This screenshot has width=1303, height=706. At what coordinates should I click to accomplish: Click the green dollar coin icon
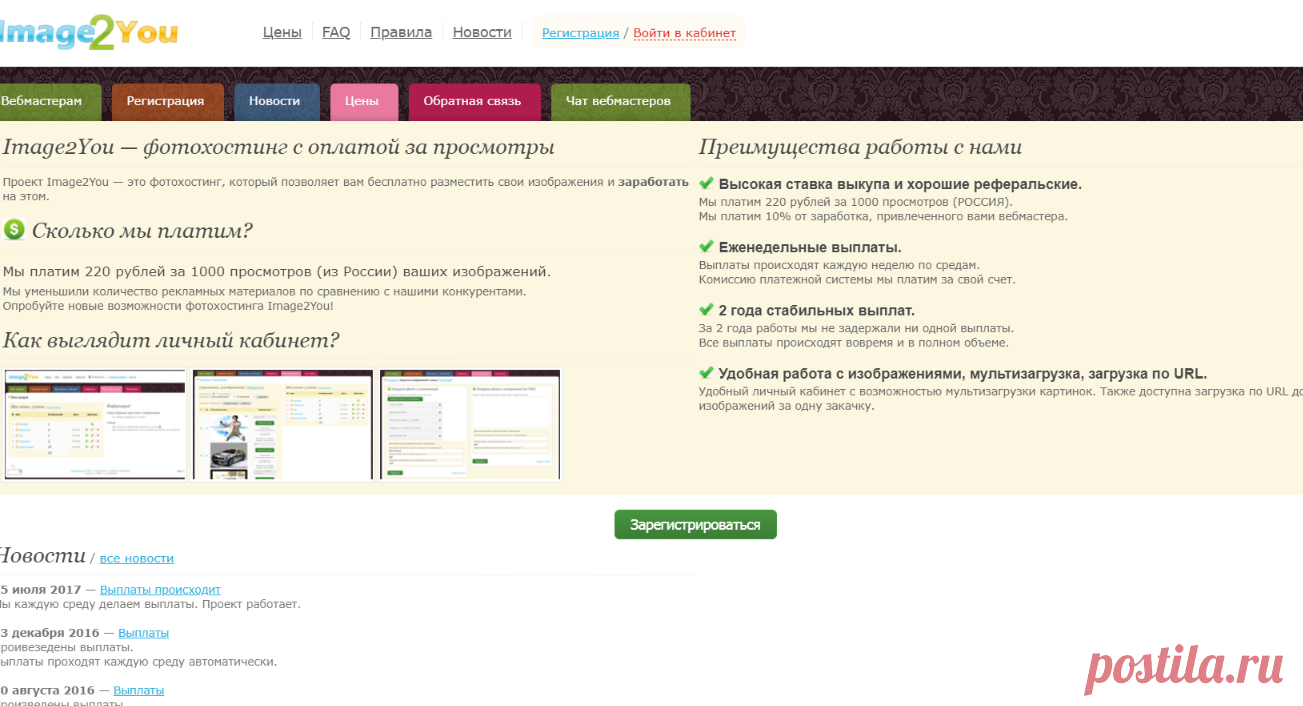(14, 230)
